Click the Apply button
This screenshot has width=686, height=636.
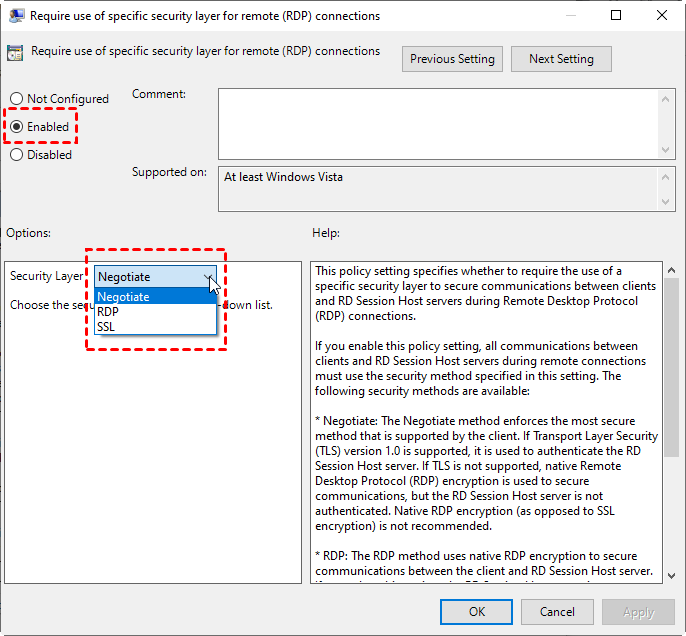click(638, 612)
